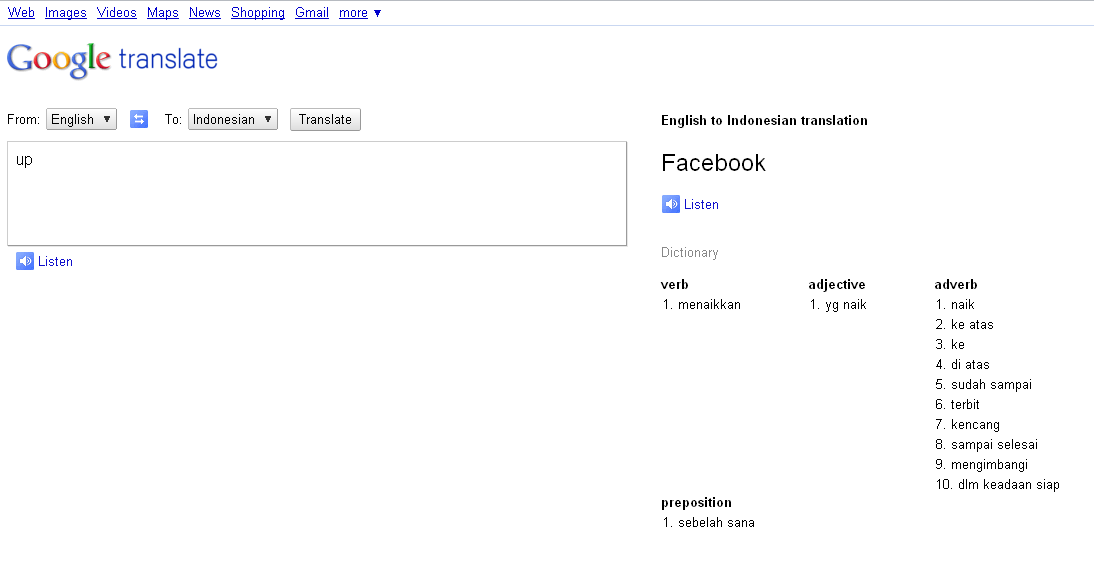Click the 'preposition' heading in Dictionary
The height and width of the screenshot is (563, 1094).
[696, 502]
